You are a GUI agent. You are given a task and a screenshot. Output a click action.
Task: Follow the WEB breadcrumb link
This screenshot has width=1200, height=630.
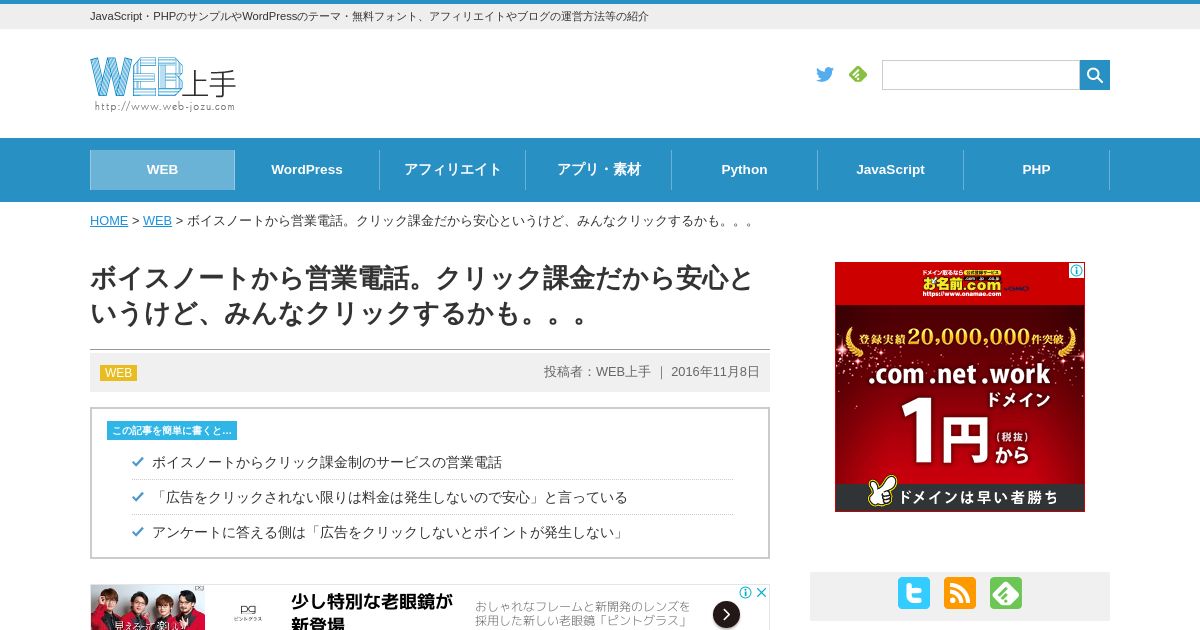click(157, 221)
